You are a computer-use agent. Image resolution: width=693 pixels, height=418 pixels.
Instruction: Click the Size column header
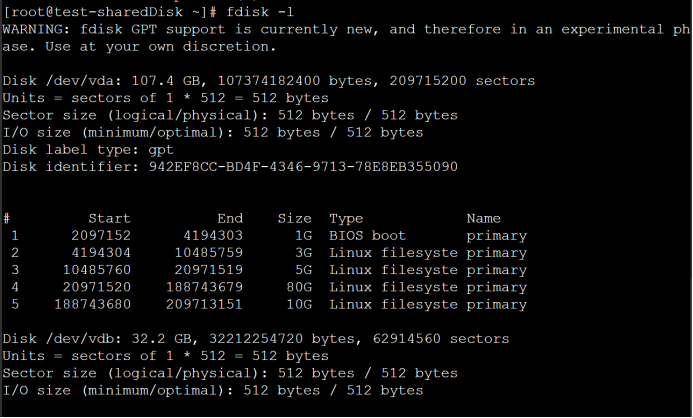294,218
